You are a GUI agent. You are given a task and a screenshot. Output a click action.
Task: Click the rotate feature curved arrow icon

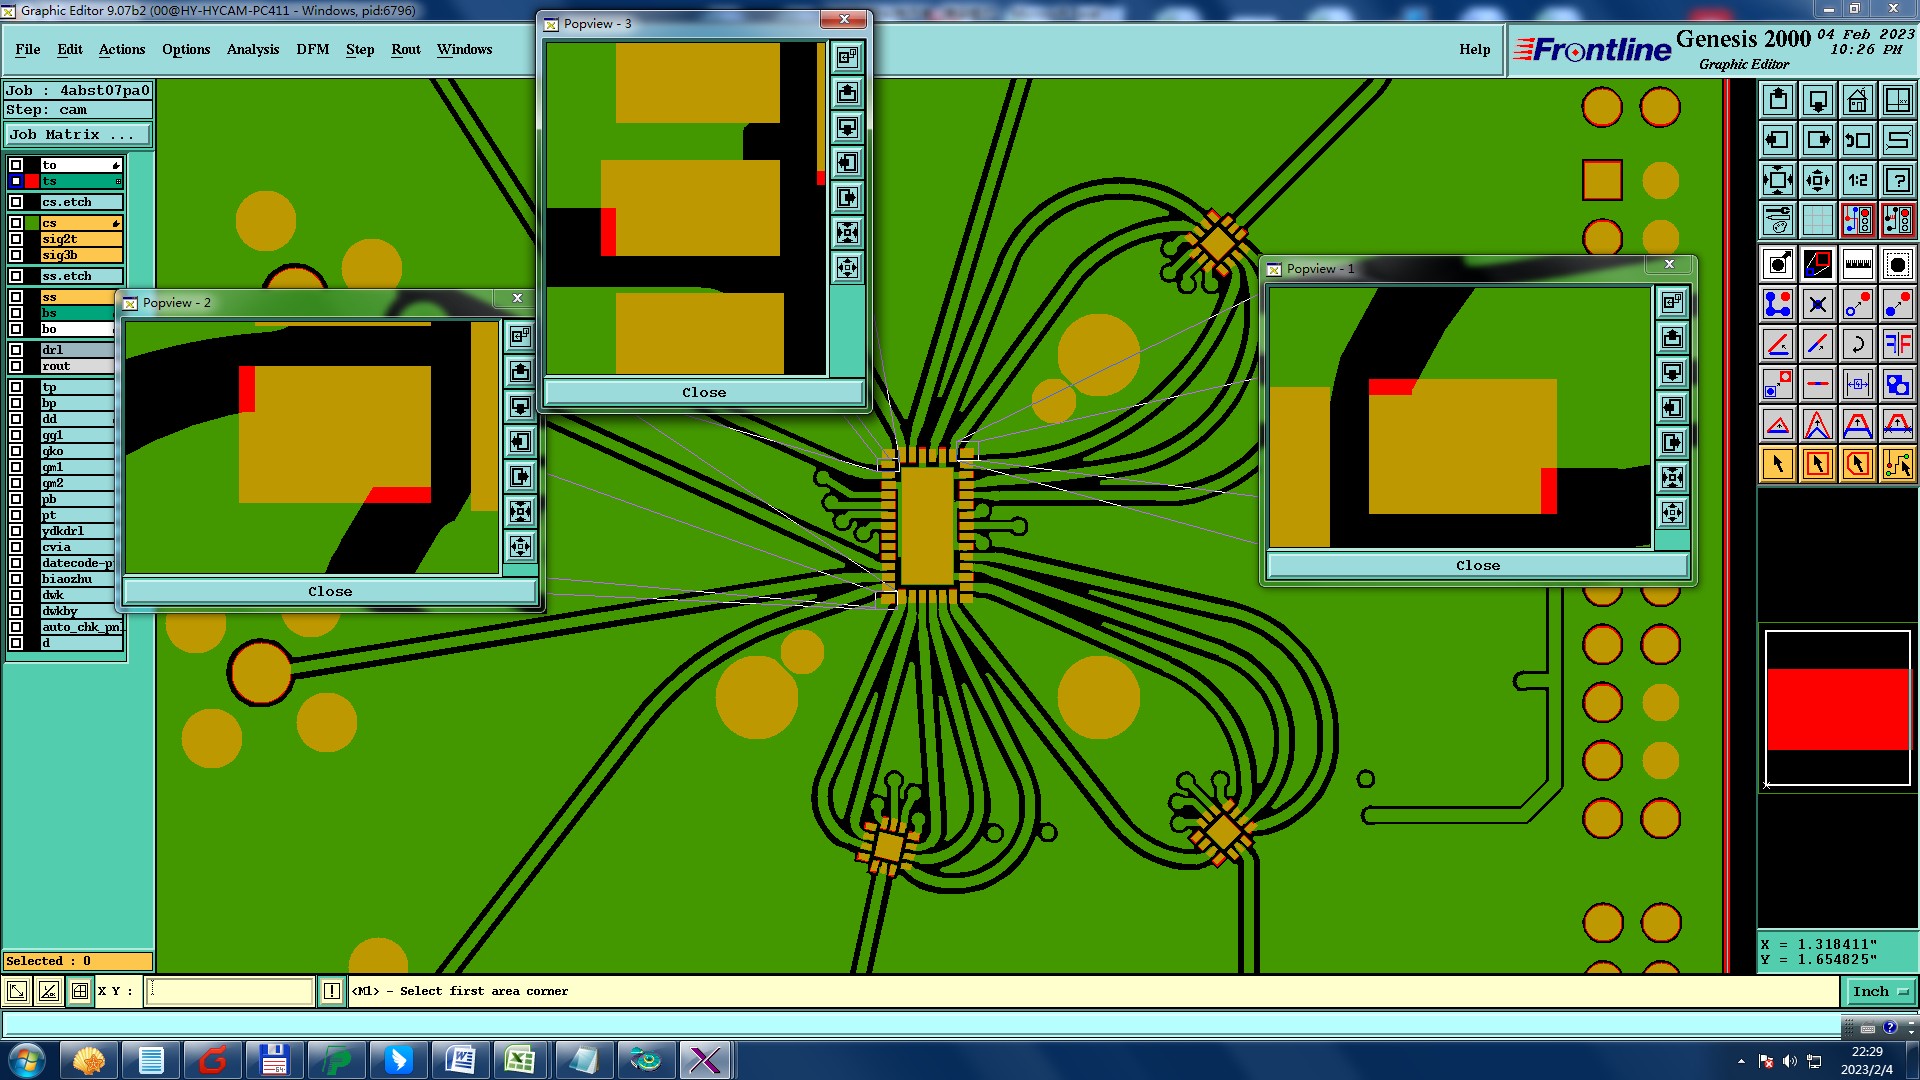coord(1857,344)
